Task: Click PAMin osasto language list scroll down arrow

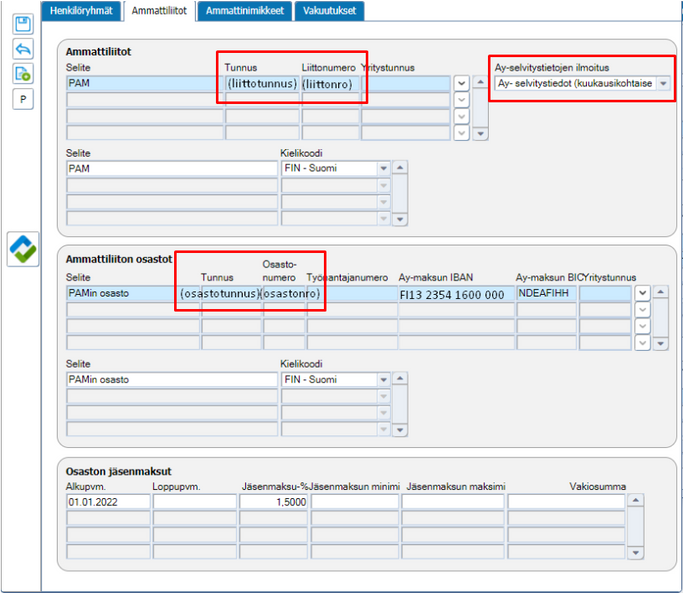Action: [400, 430]
